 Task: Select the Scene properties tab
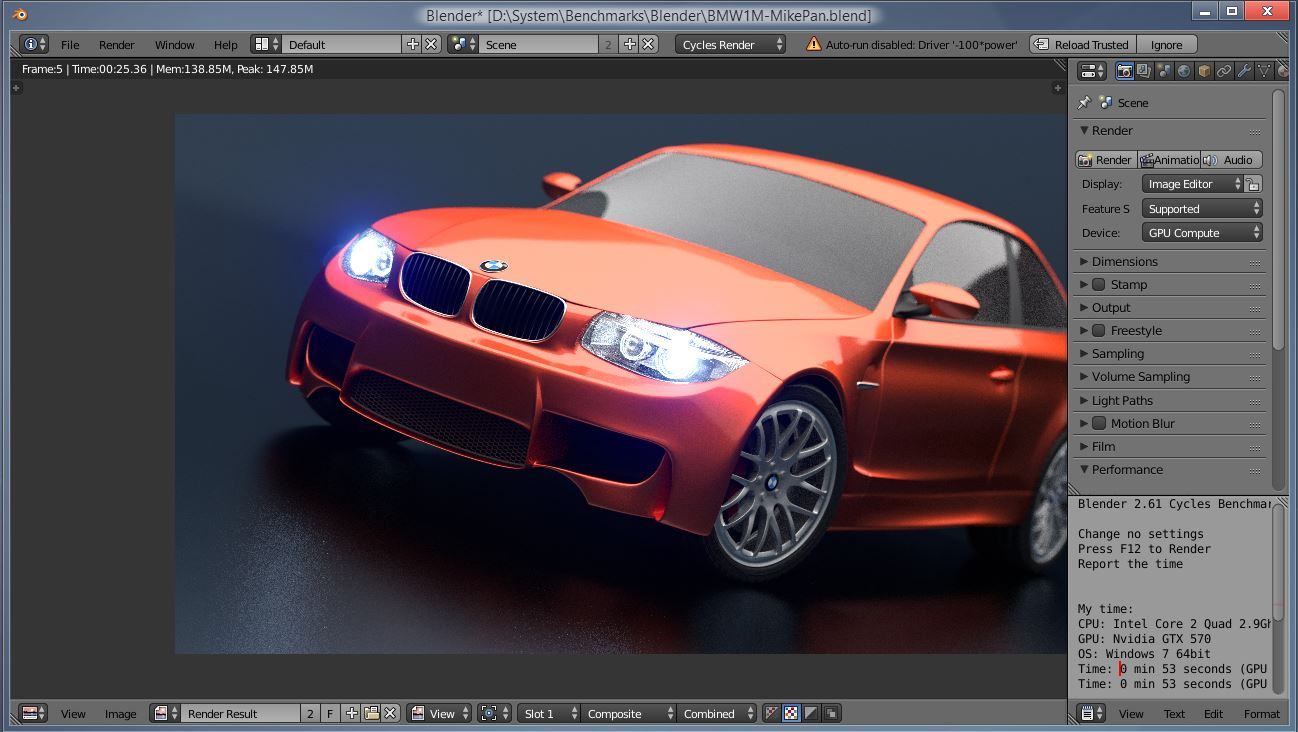(x=1164, y=71)
